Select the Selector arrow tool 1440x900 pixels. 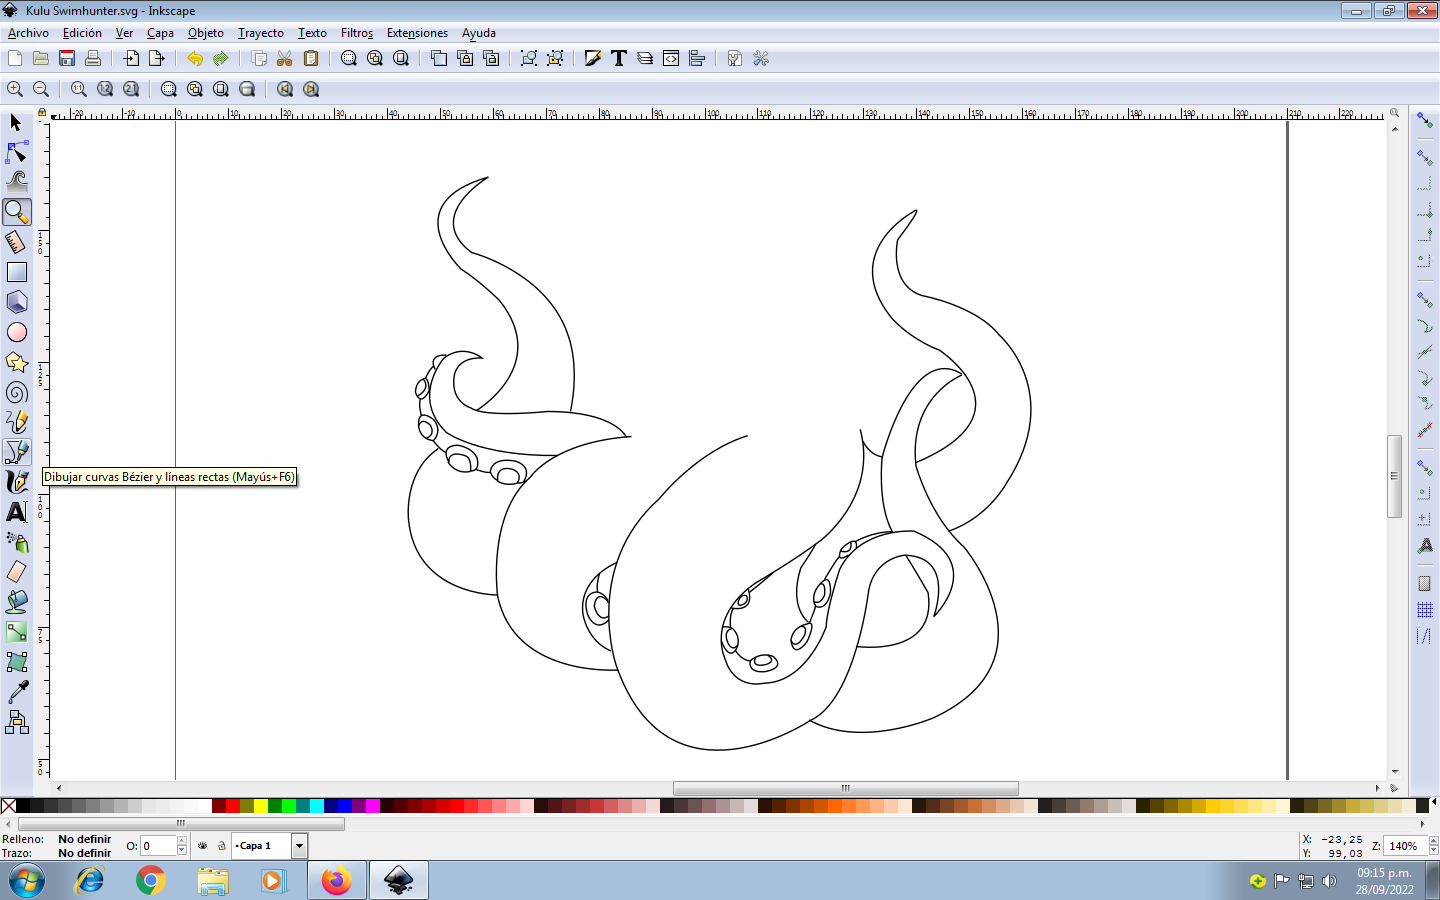click(x=16, y=122)
